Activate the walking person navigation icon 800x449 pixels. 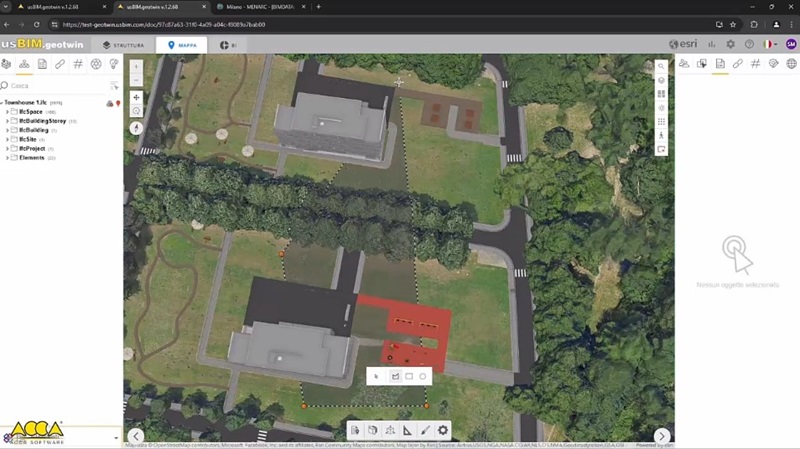(x=661, y=135)
